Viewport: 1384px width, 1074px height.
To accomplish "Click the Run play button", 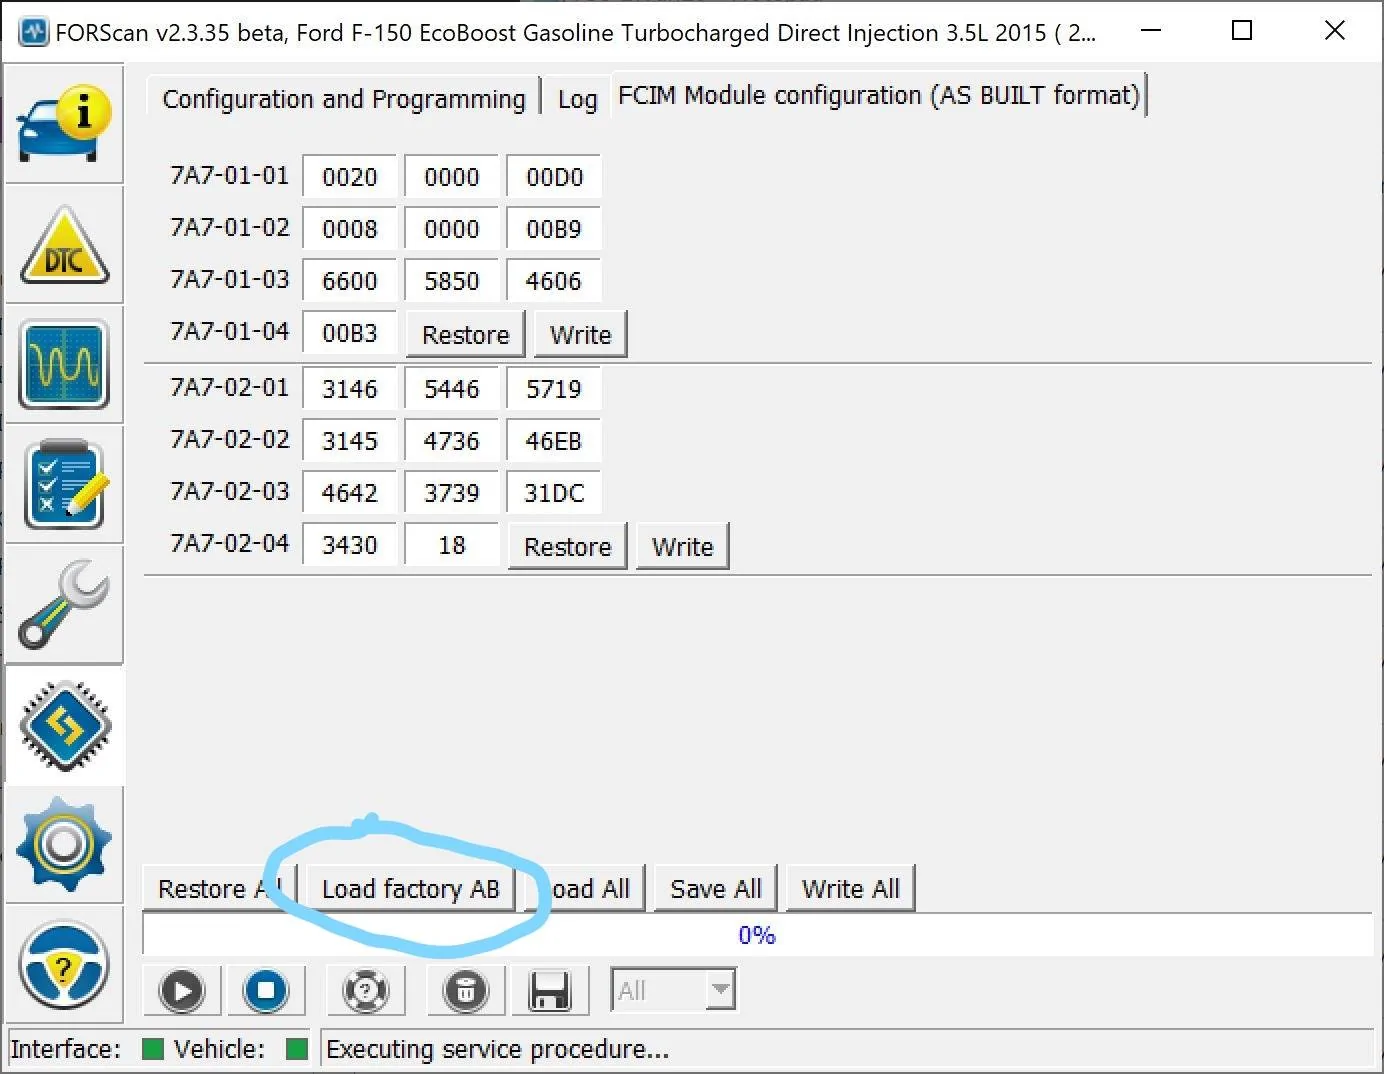I will (181, 991).
